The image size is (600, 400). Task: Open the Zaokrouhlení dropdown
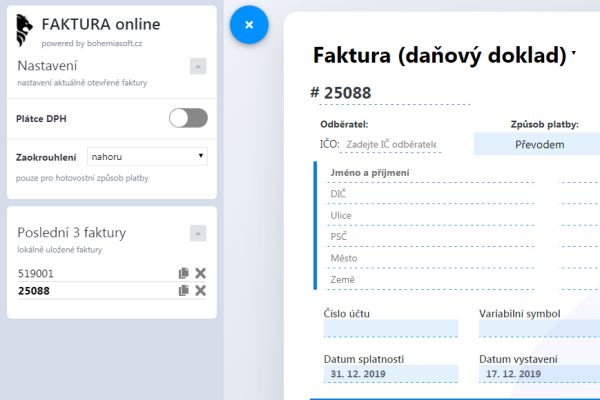tap(147, 156)
